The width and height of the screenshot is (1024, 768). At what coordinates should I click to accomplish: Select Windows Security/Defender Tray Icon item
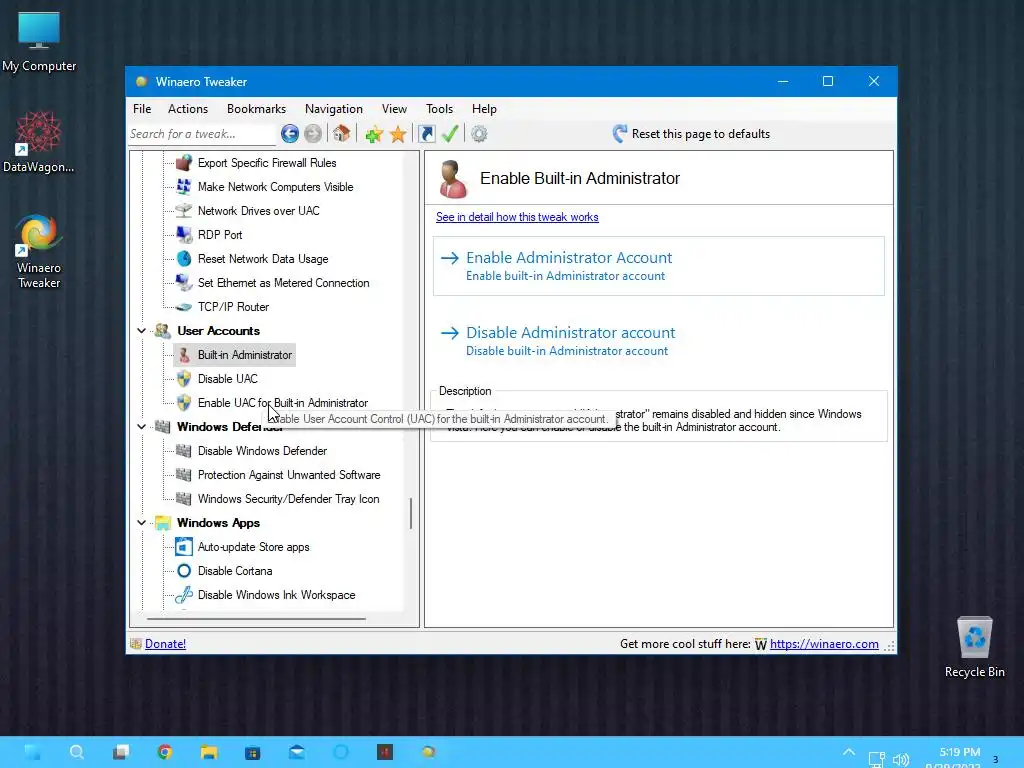pyautogui.click(x=288, y=499)
